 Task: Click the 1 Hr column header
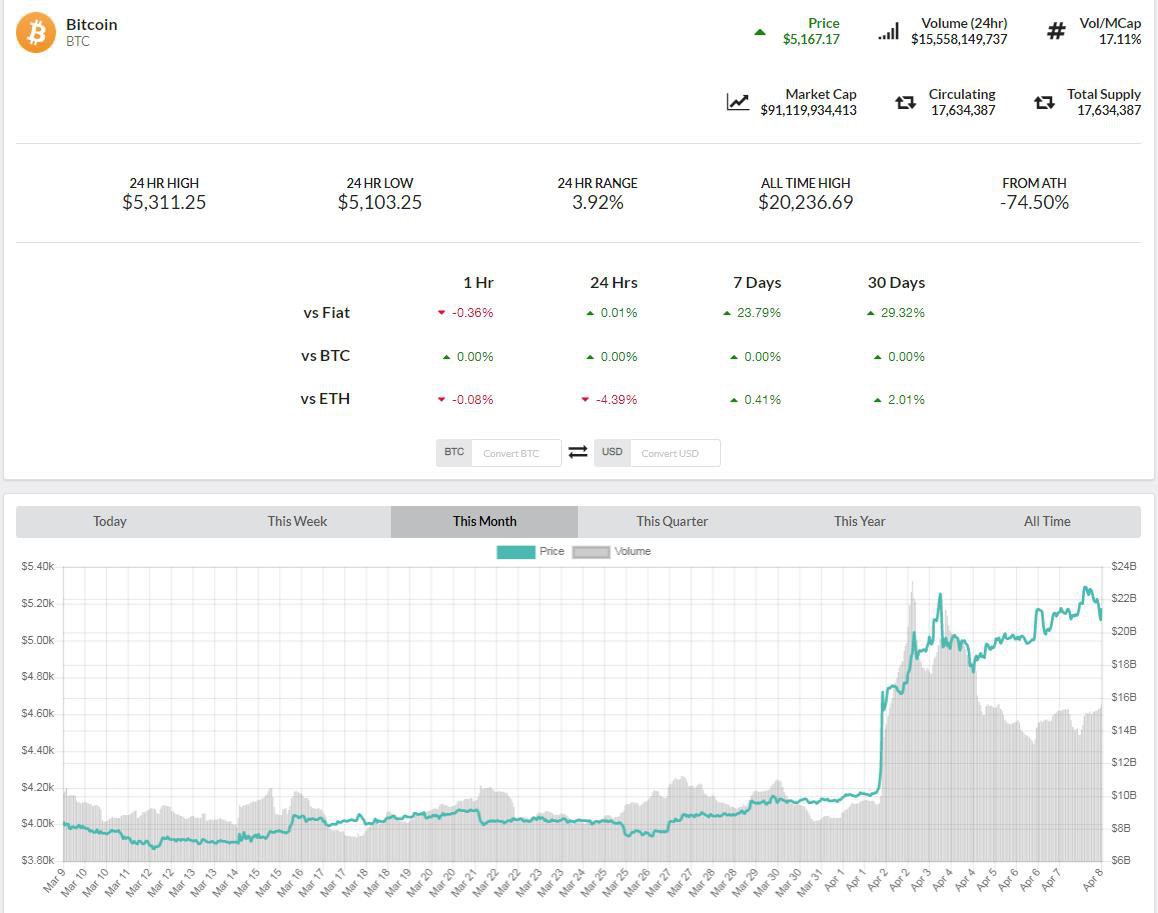[x=479, y=282]
